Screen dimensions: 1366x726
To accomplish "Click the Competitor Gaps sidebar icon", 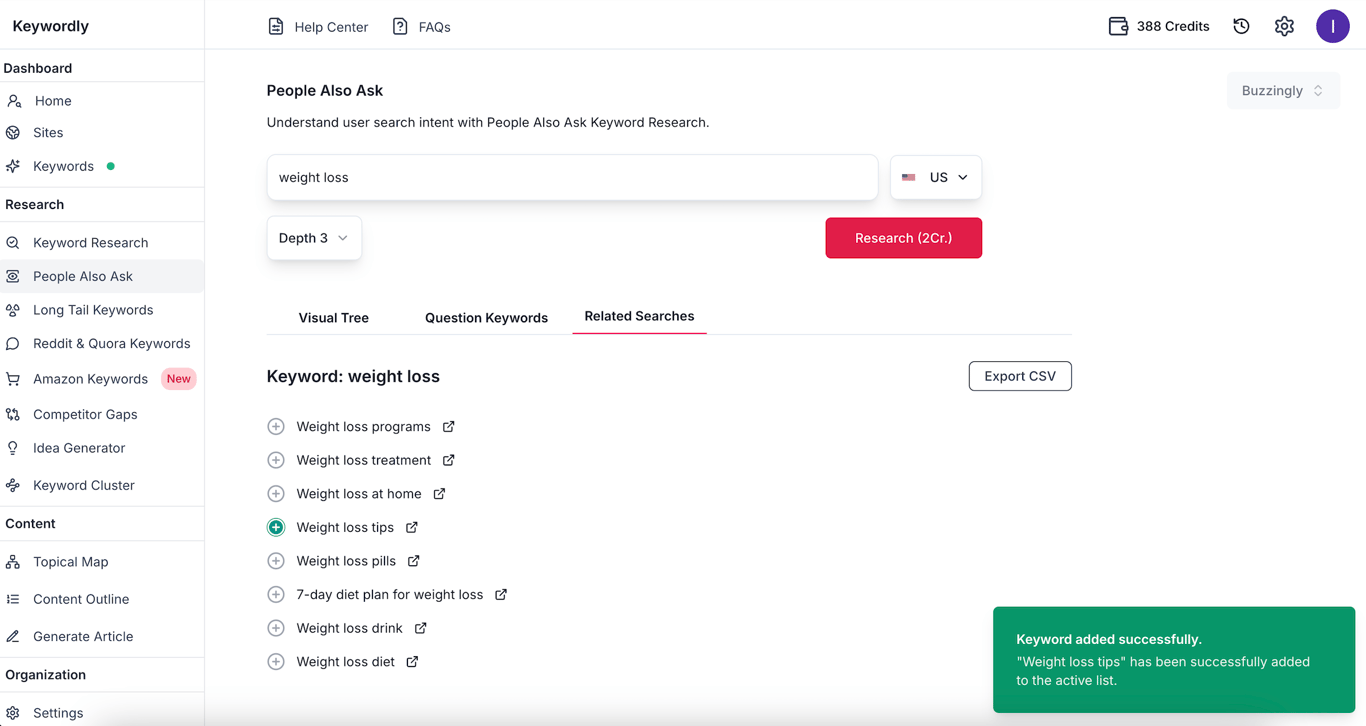I will [x=13, y=414].
